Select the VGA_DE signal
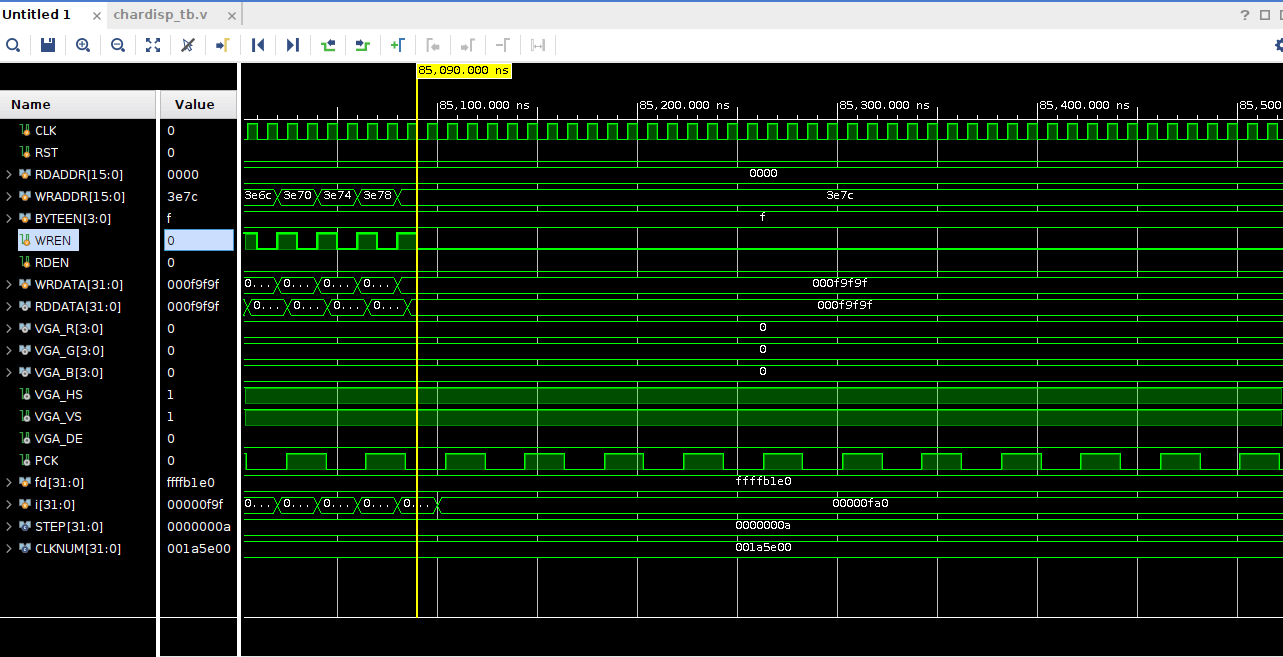 pos(58,438)
